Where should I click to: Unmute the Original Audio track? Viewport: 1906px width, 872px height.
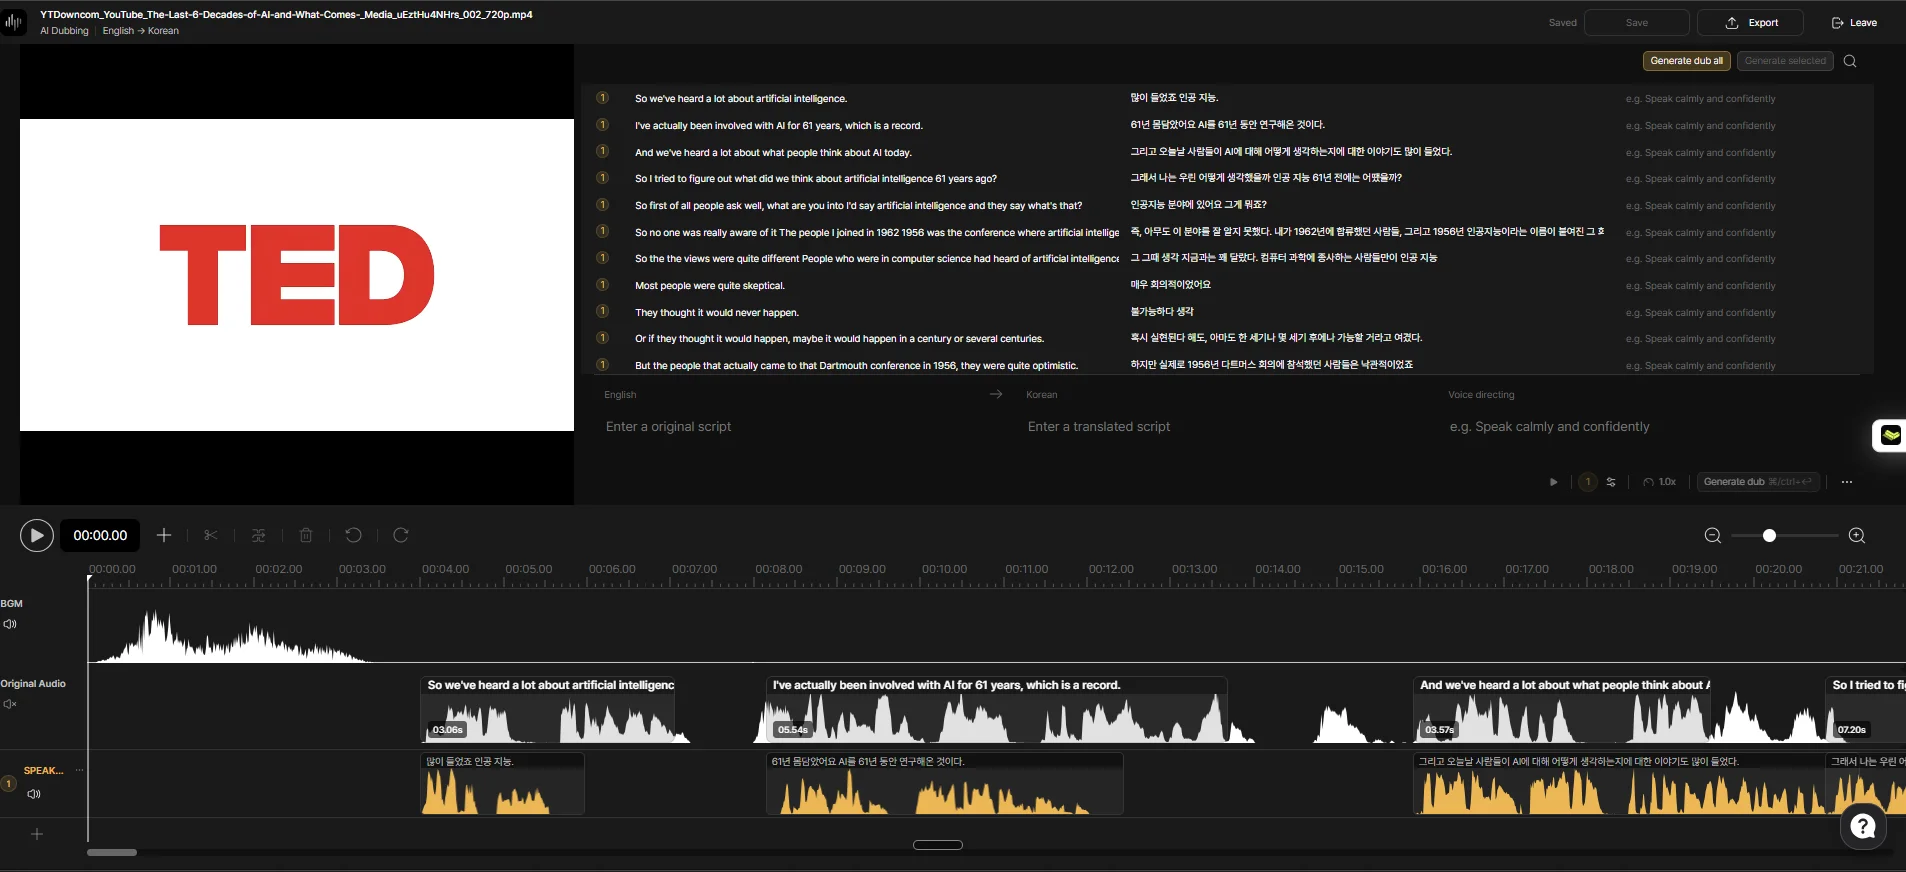click(x=10, y=704)
